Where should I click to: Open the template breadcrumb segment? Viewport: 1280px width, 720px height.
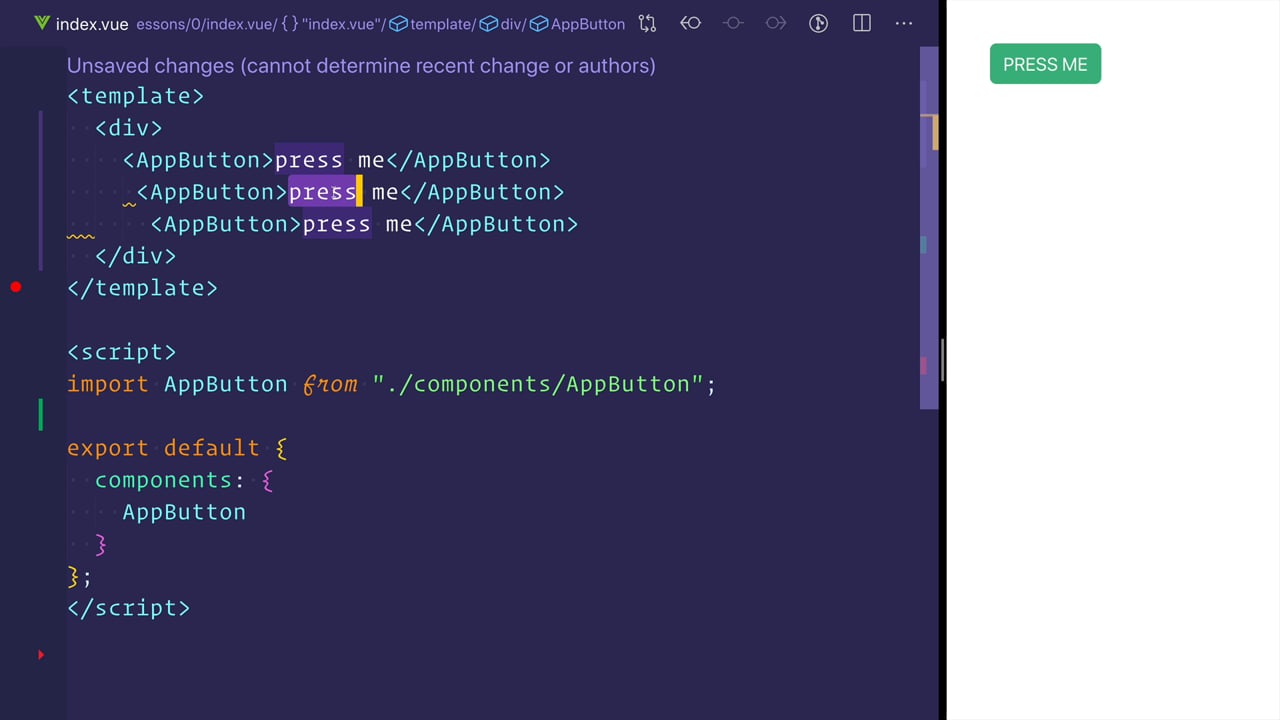432,24
